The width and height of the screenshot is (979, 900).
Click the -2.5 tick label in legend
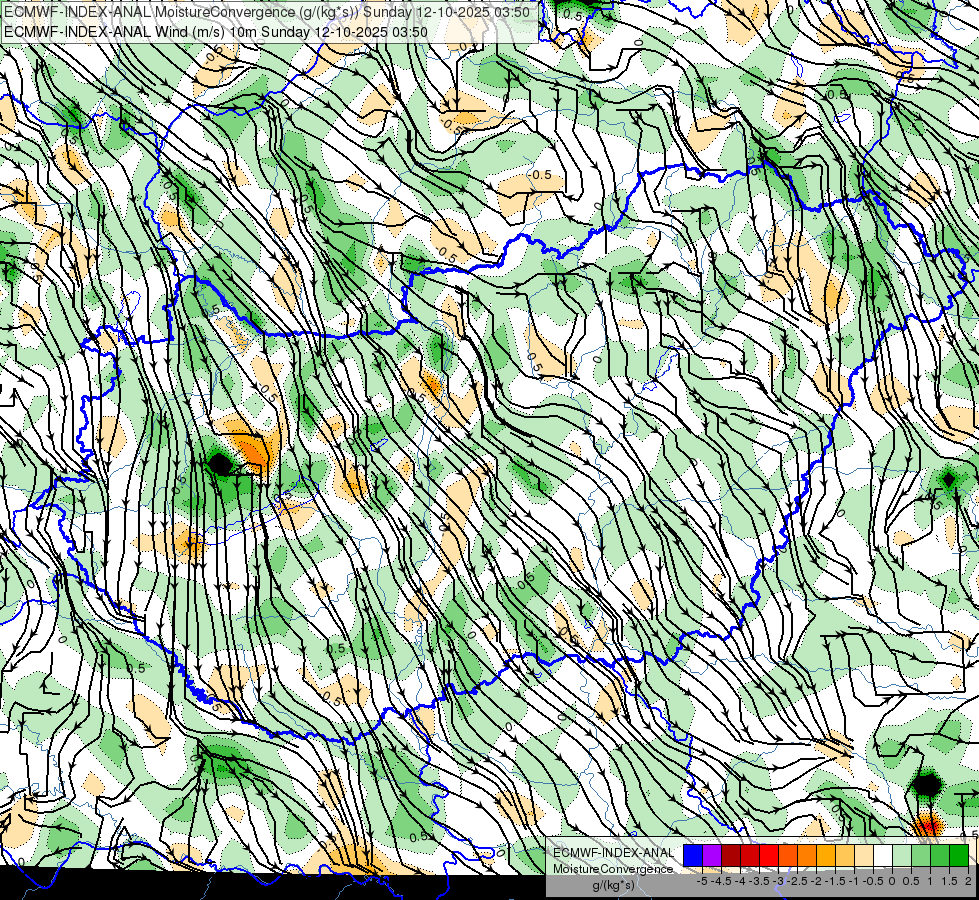[797, 881]
